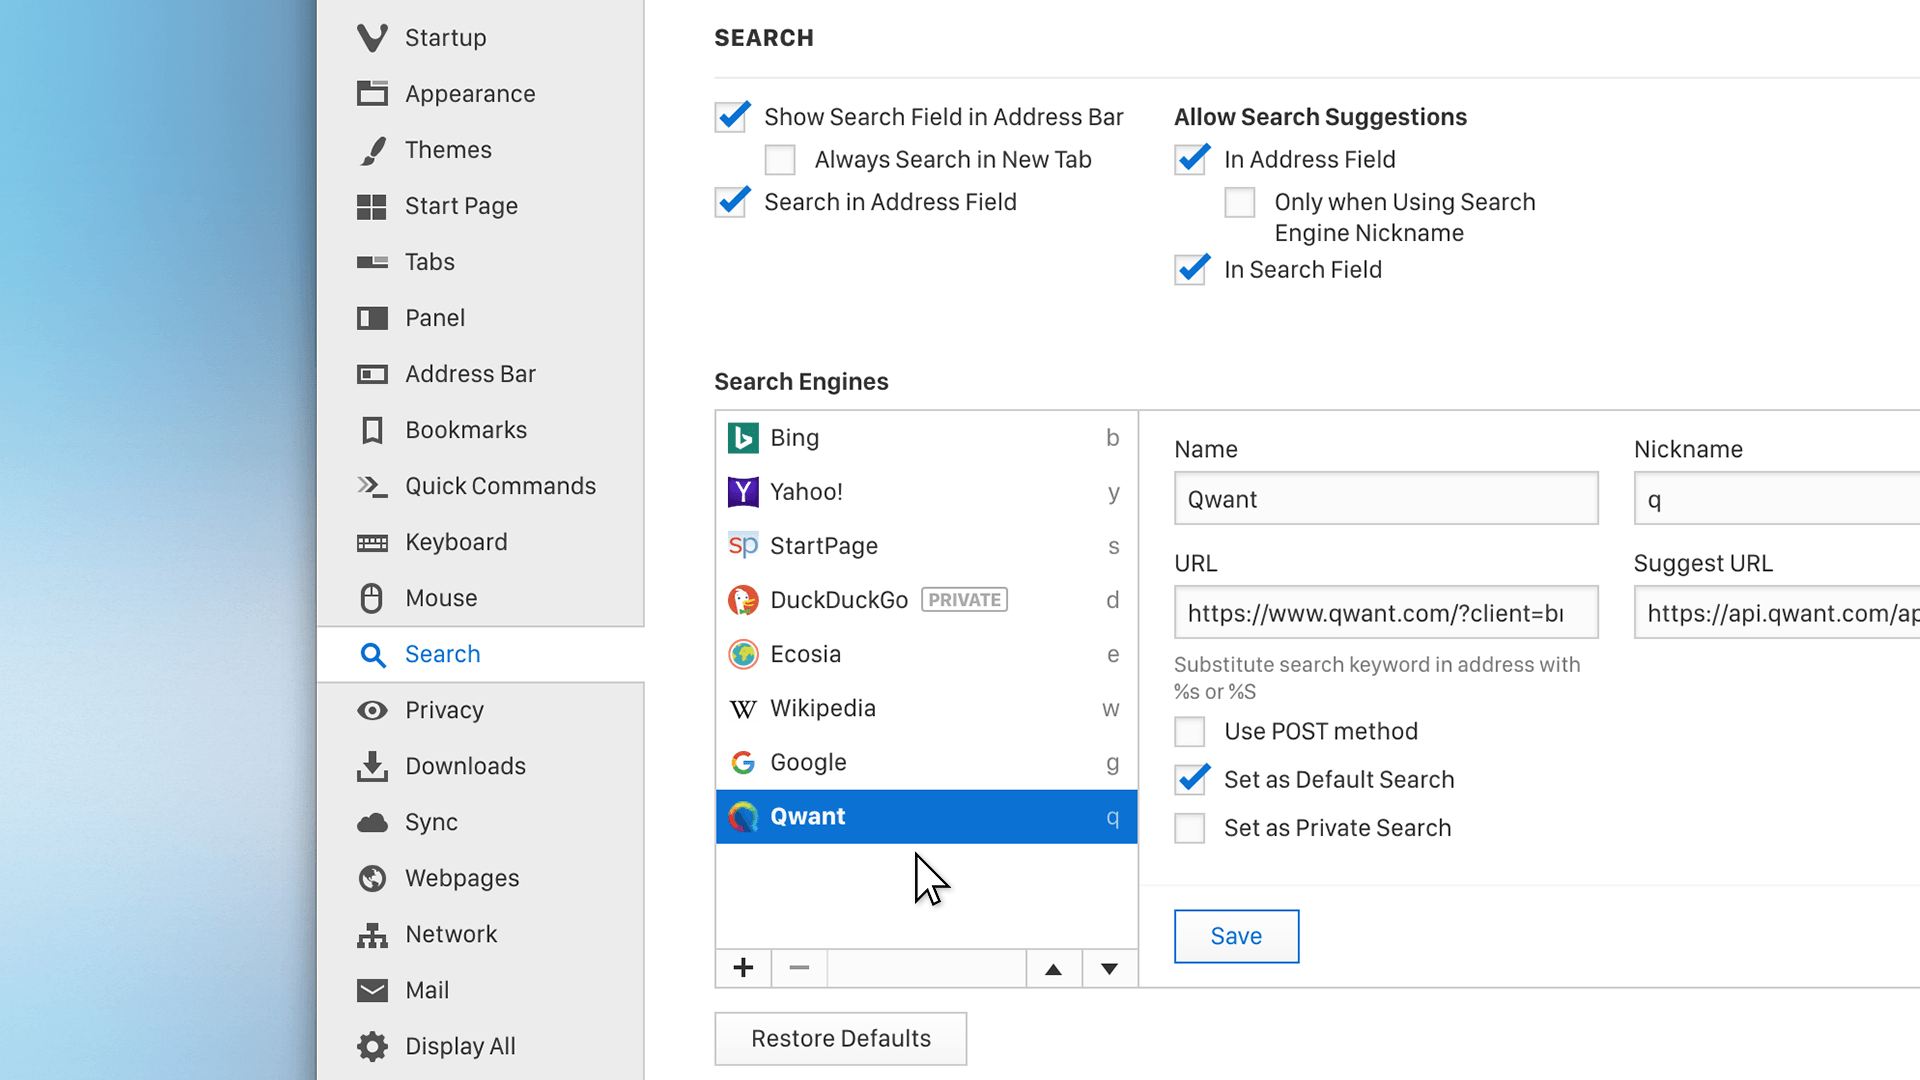Image resolution: width=1920 pixels, height=1080 pixels.
Task: Enable Set as Private Search
Action: coord(1190,828)
